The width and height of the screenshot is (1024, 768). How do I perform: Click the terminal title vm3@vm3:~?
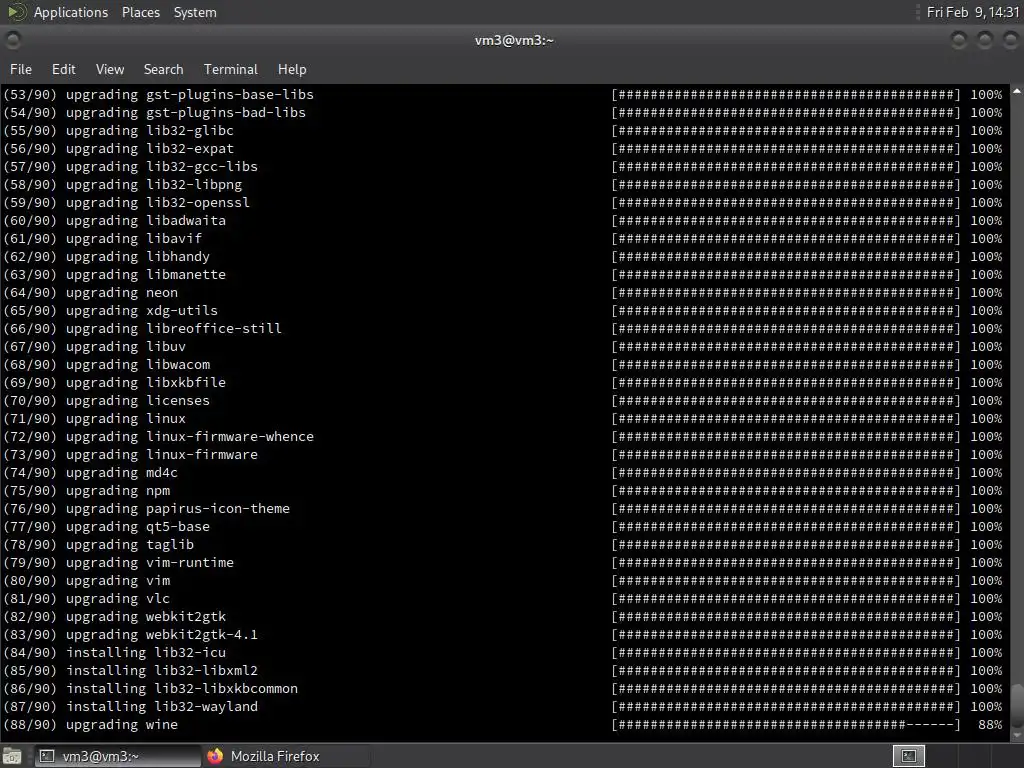point(514,40)
